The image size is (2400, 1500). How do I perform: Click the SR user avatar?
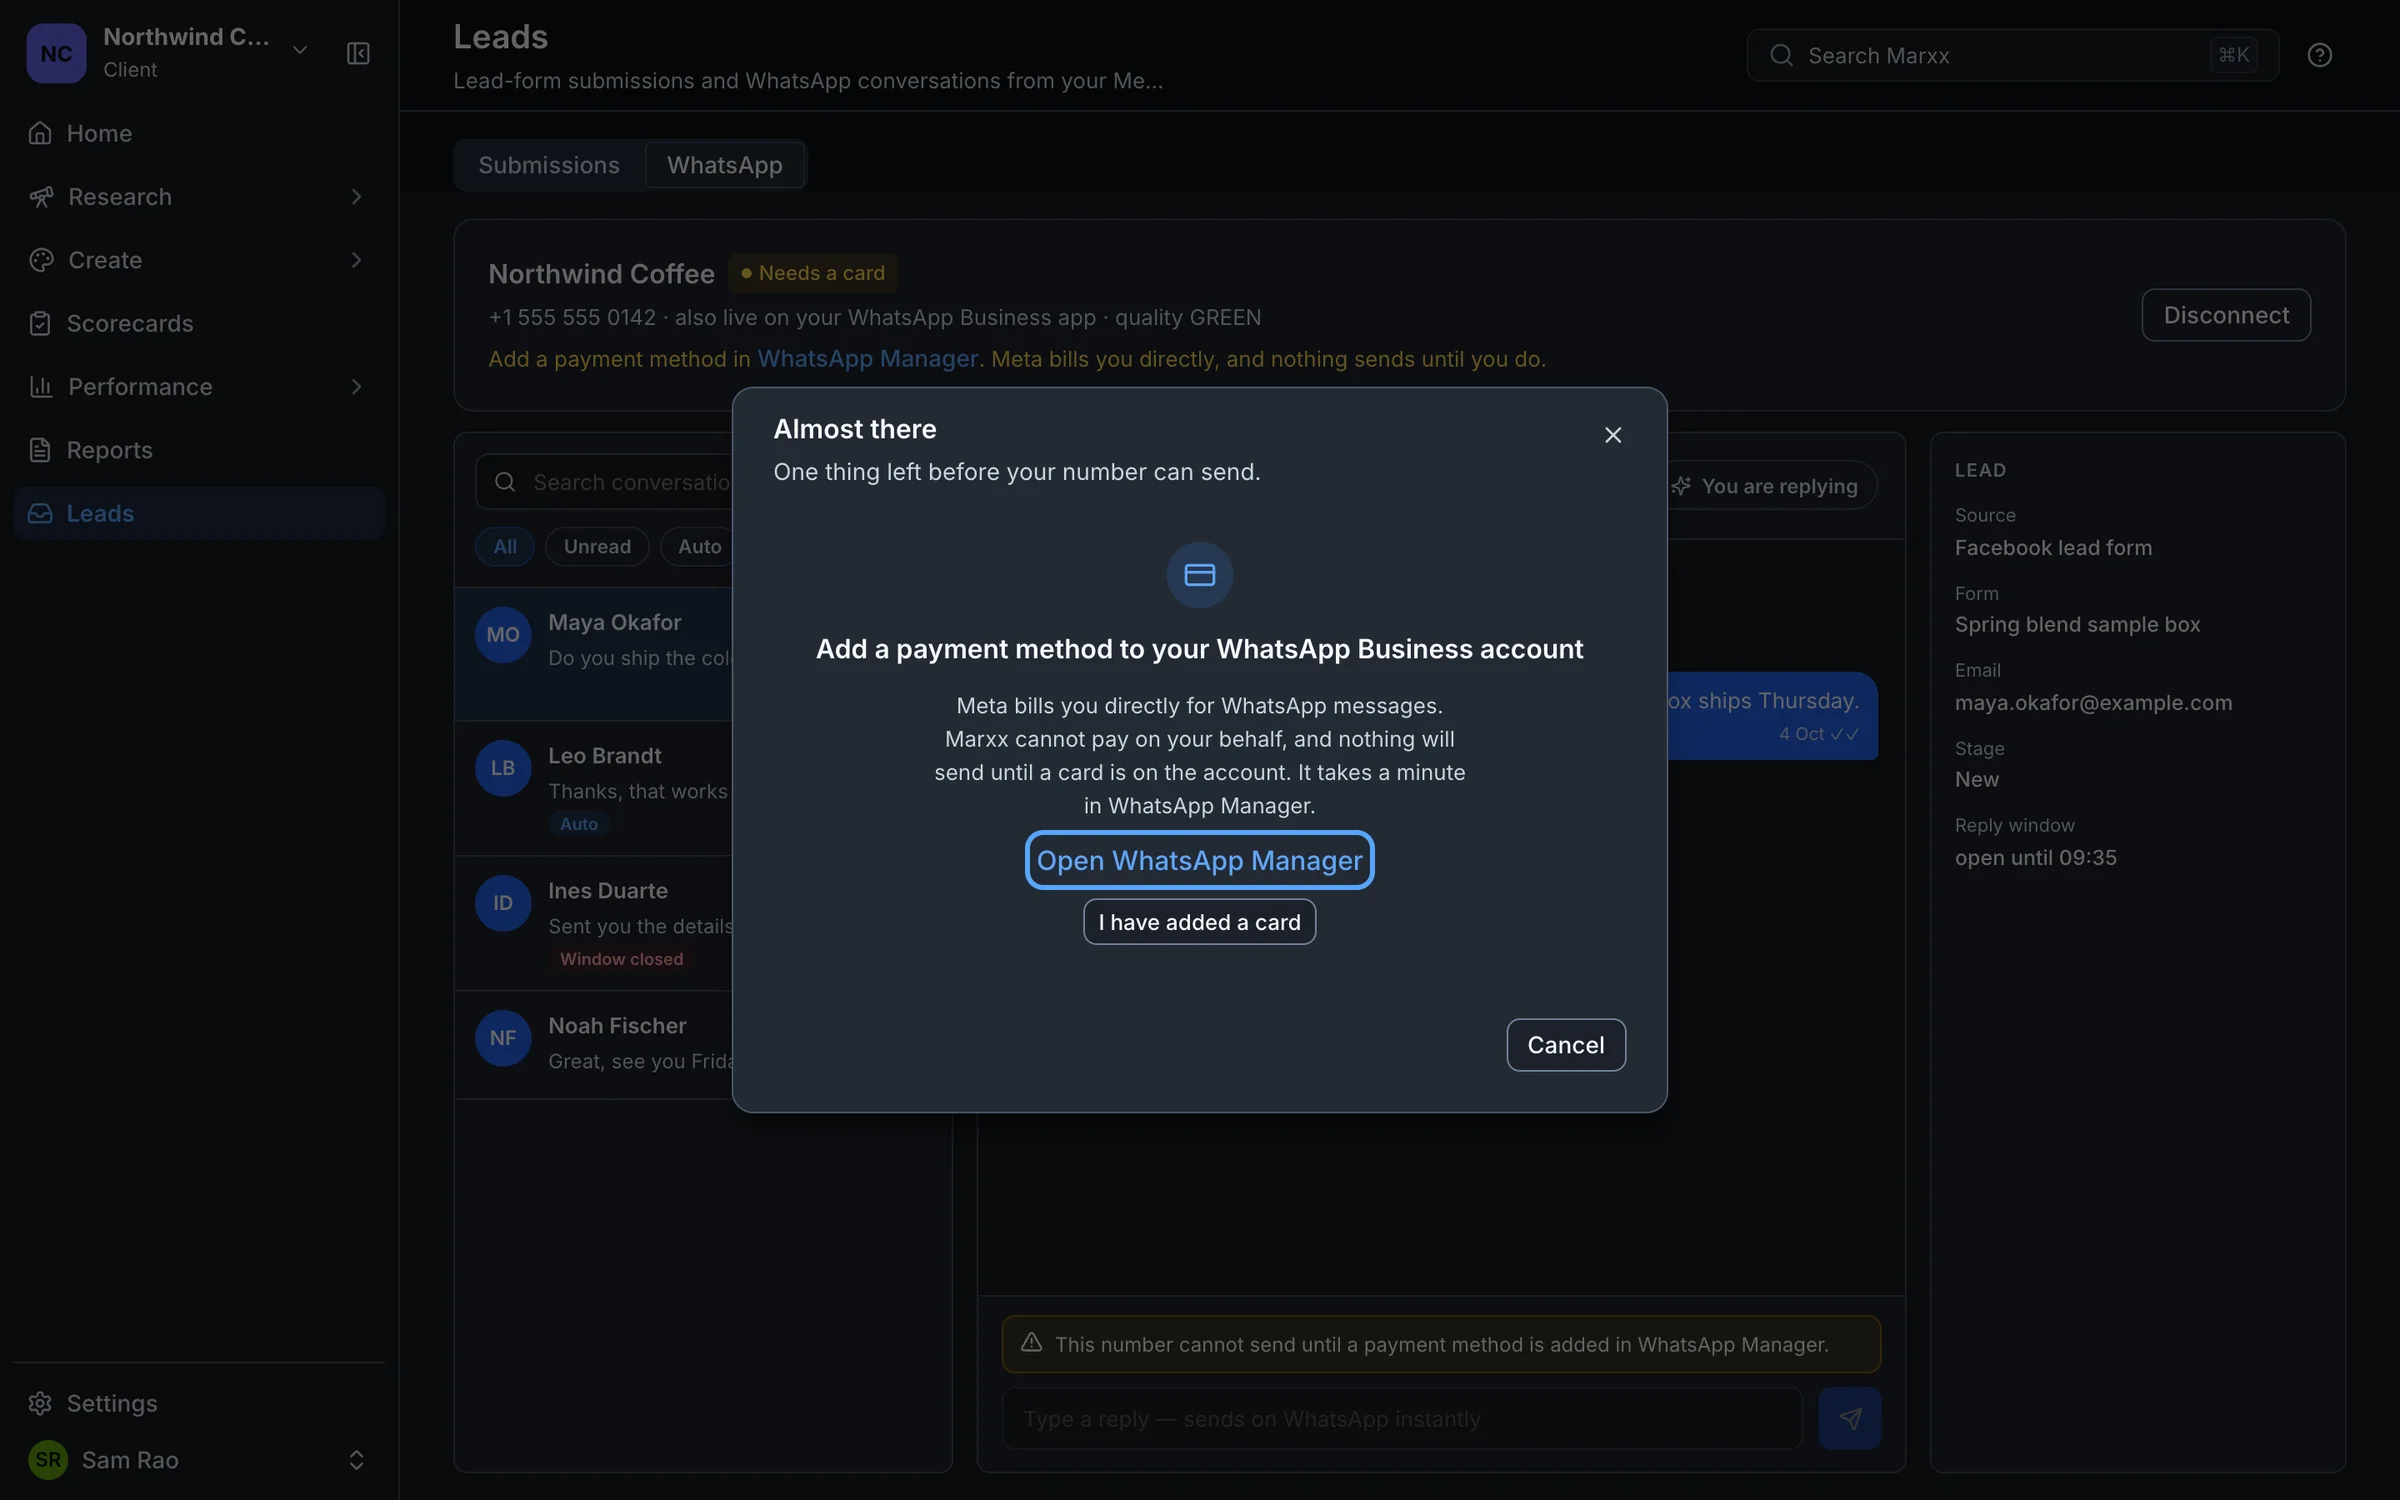click(x=48, y=1460)
